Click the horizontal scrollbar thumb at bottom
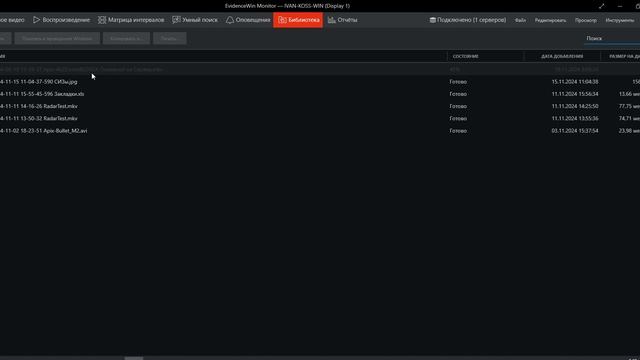The image size is (640, 360). (x=133, y=358)
